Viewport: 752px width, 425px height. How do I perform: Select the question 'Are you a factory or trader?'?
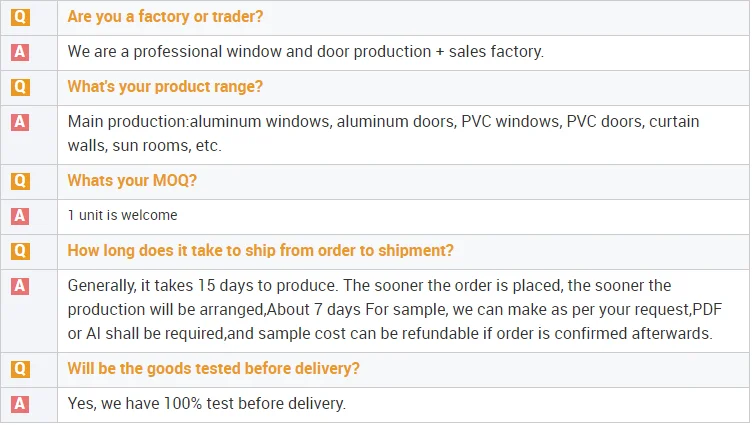tap(166, 18)
